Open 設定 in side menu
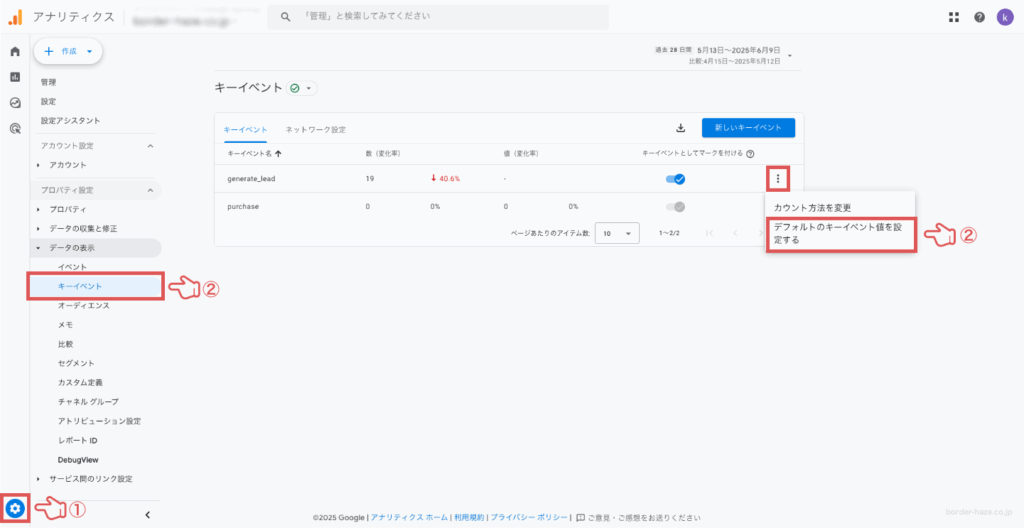This screenshot has height=528, width=1024. pos(48,101)
